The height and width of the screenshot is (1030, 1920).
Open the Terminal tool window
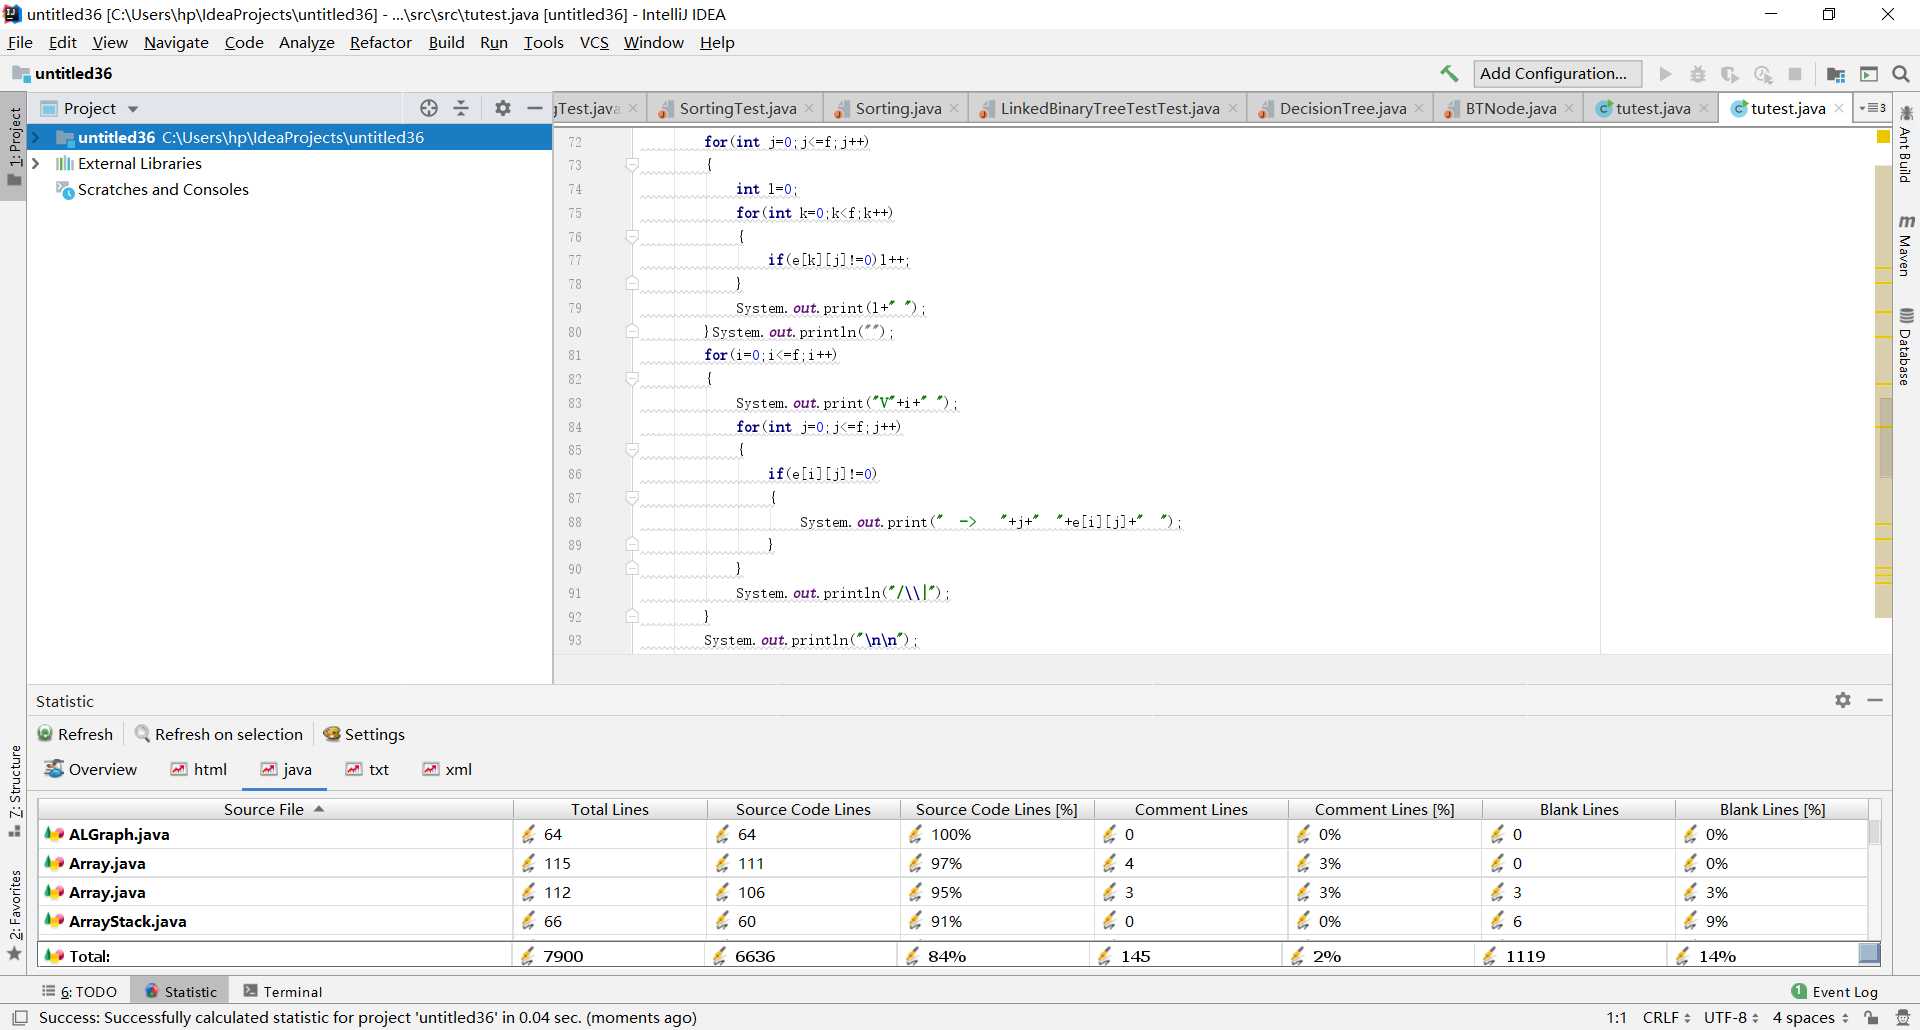click(x=283, y=991)
